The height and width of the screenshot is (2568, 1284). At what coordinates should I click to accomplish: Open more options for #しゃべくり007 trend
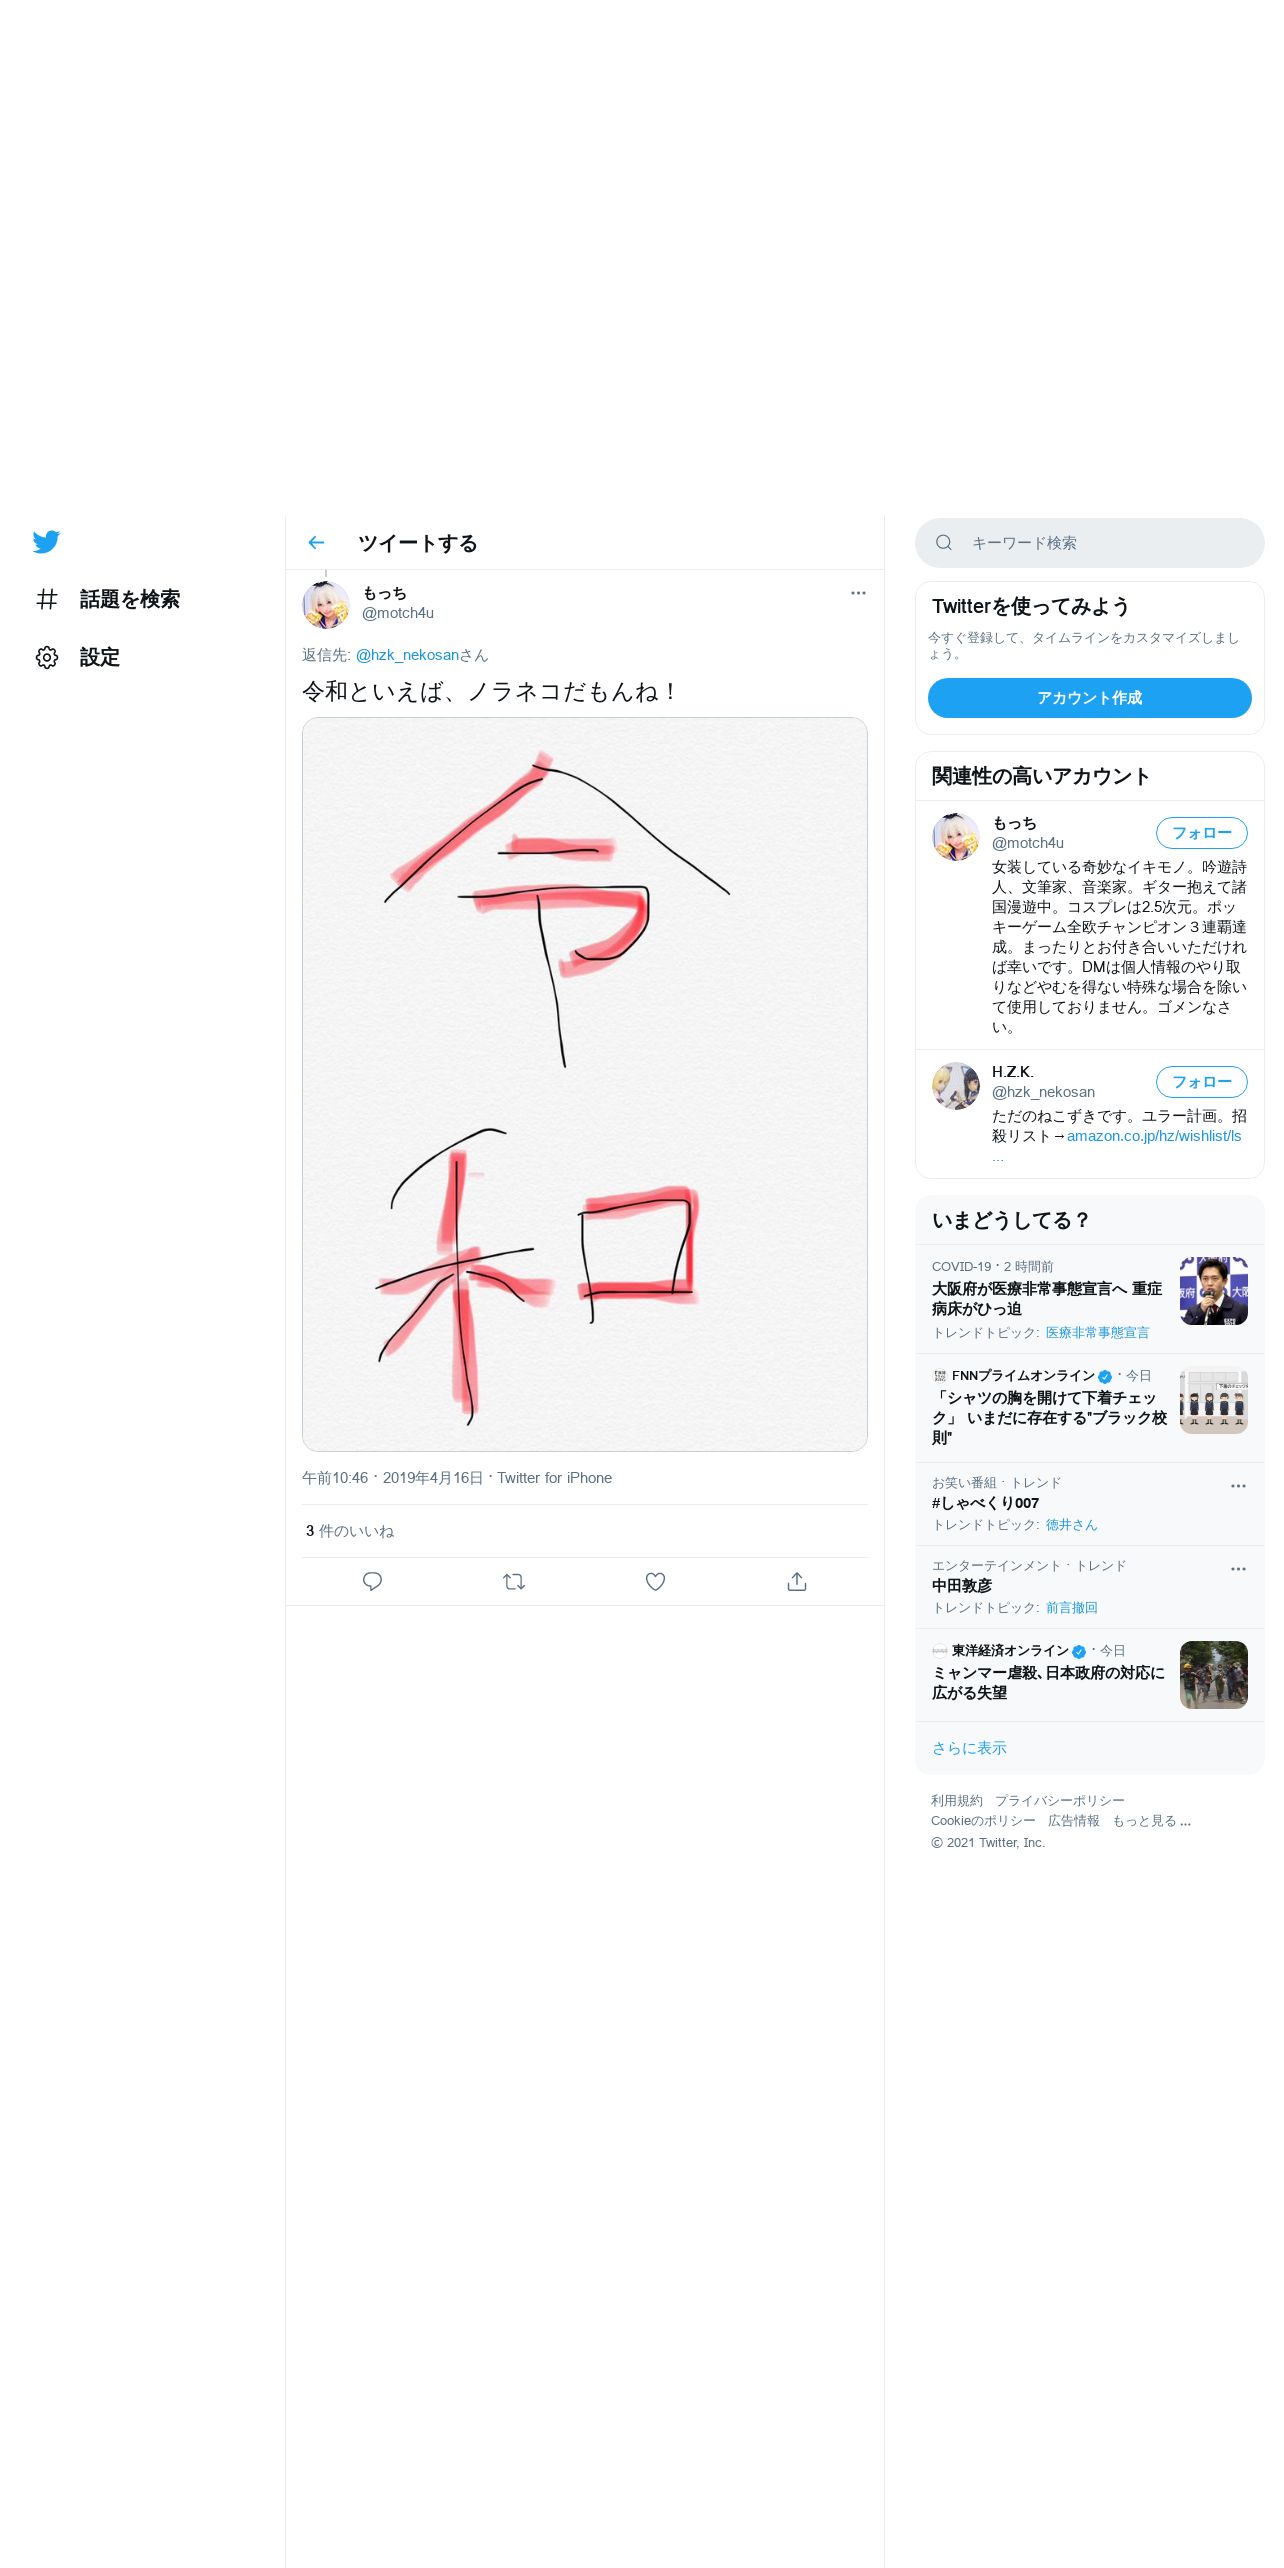click(1238, 1486)
